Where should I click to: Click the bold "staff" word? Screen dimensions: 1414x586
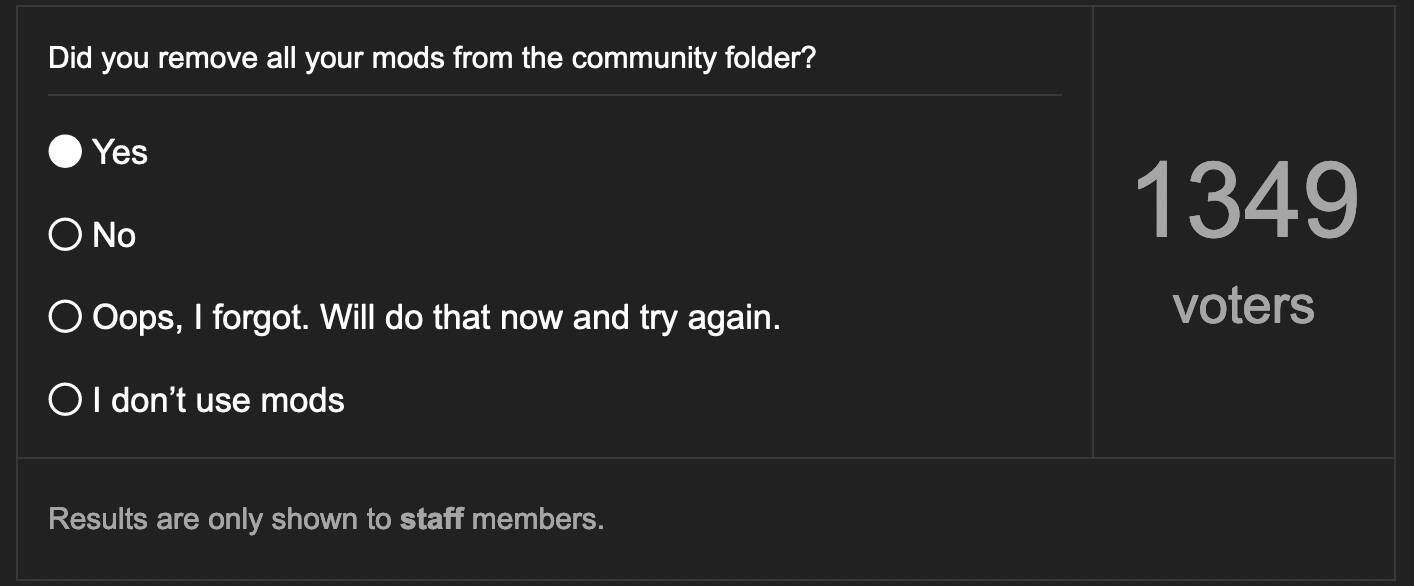click(432, 520)
